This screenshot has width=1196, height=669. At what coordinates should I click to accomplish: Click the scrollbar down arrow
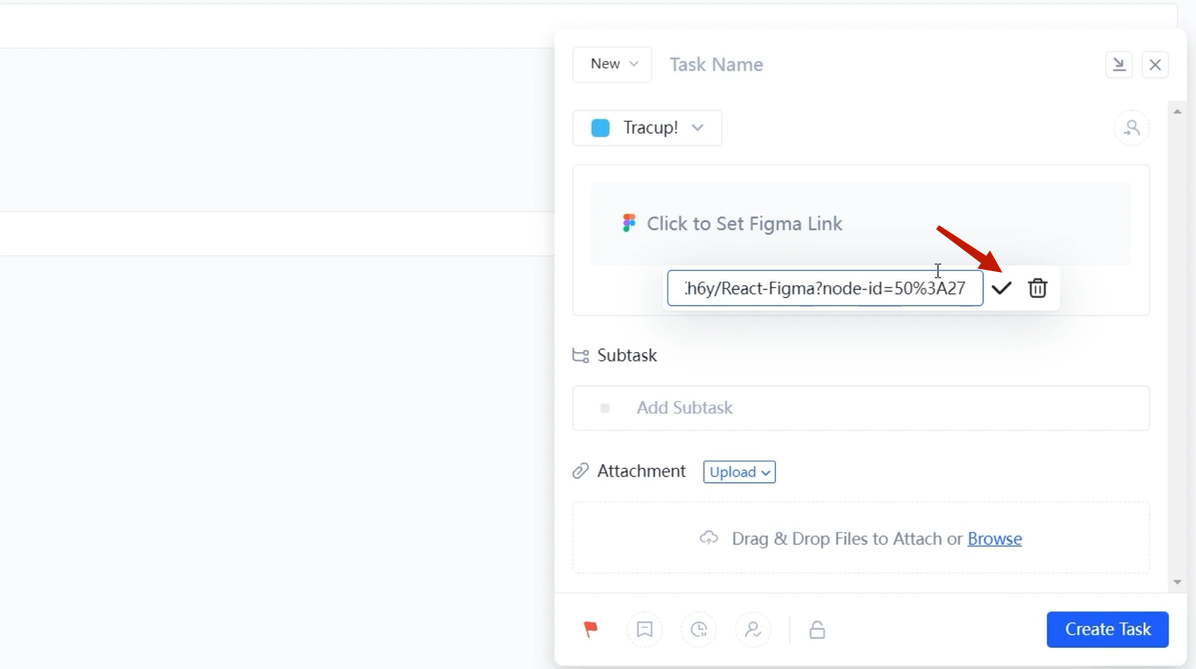(x=1177, y=582)
